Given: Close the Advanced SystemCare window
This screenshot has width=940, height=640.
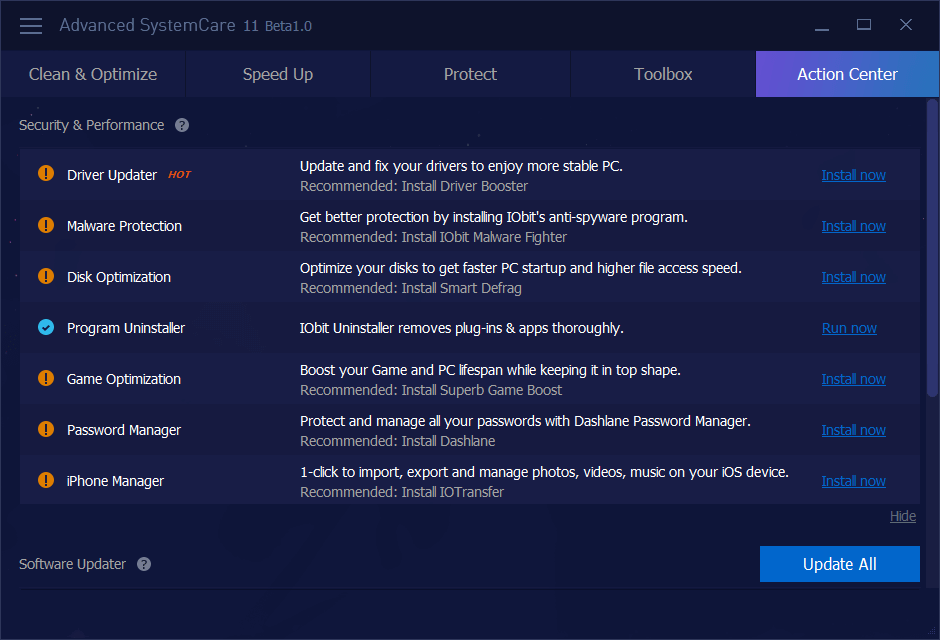Looking at the screenshot, I should coord(906,25).
